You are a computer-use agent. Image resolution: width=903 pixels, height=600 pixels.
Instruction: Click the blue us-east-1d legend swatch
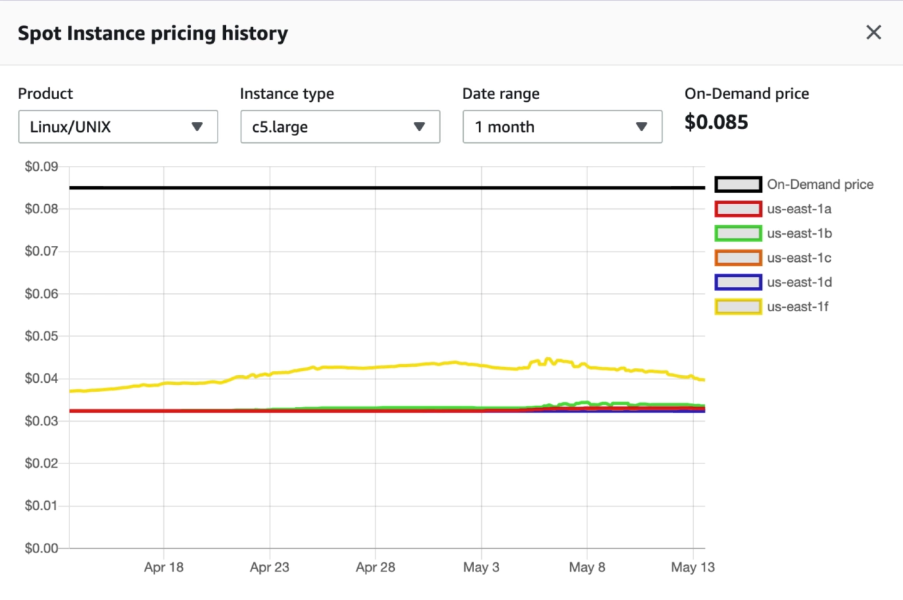[x=738, y=282]
